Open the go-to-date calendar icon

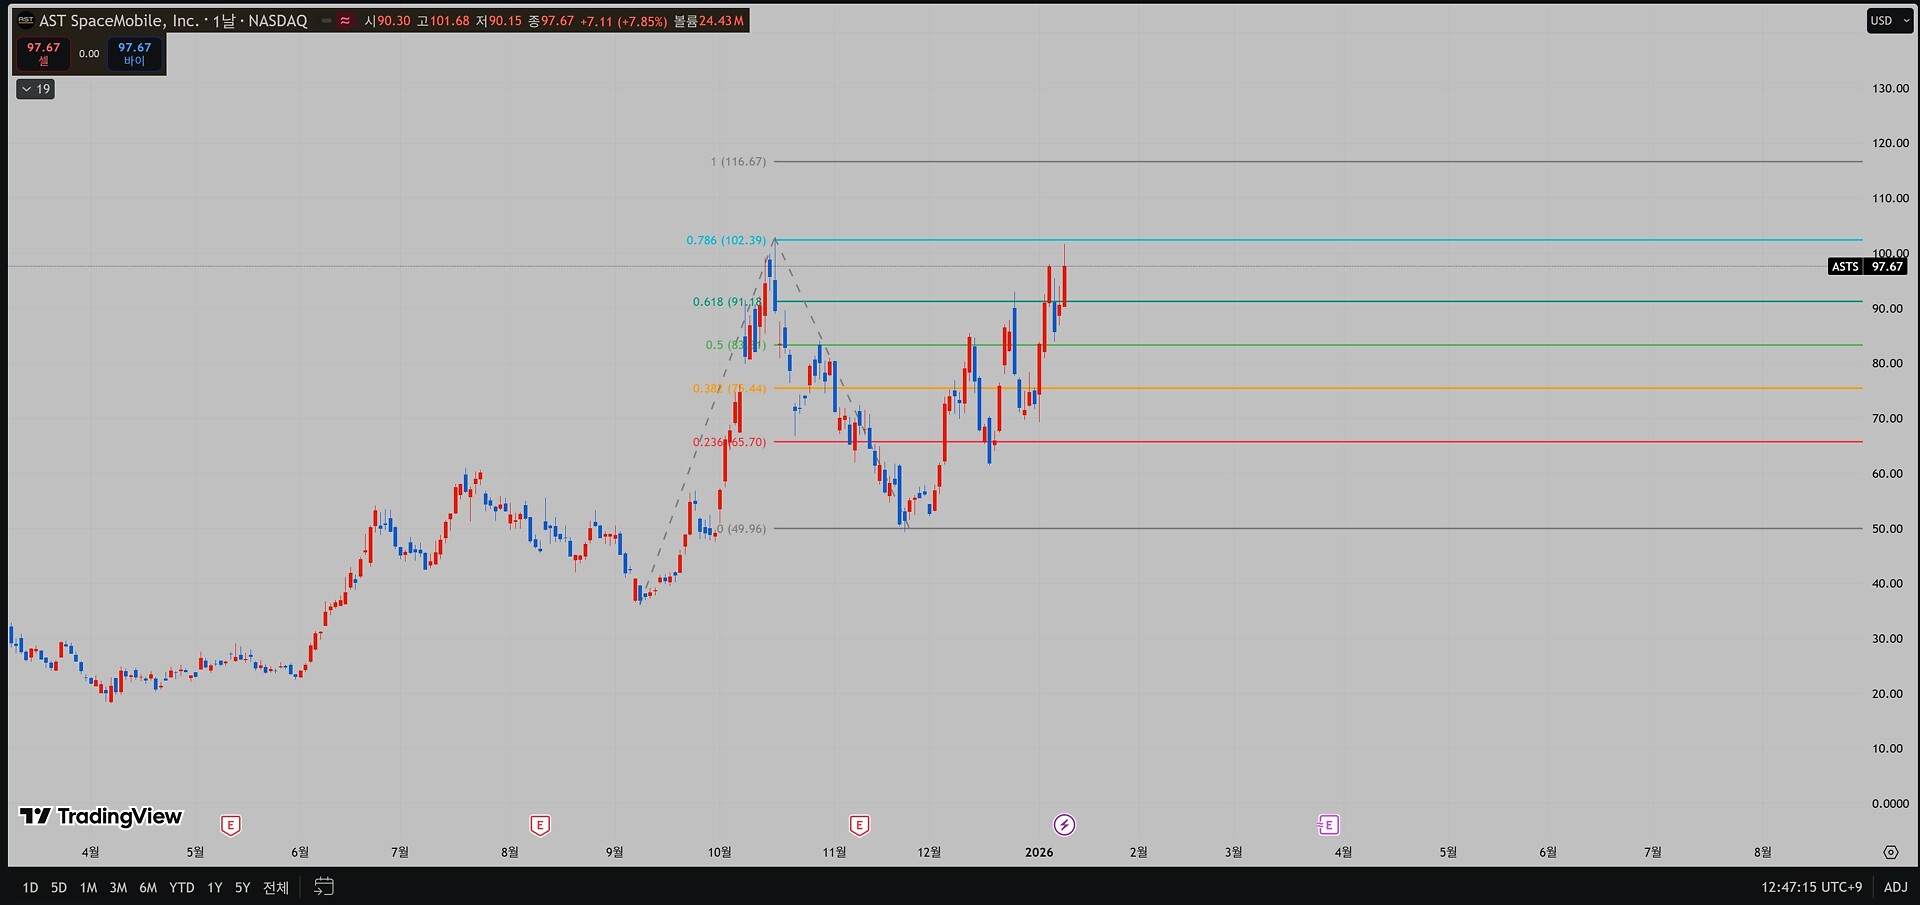pos(323,887)
